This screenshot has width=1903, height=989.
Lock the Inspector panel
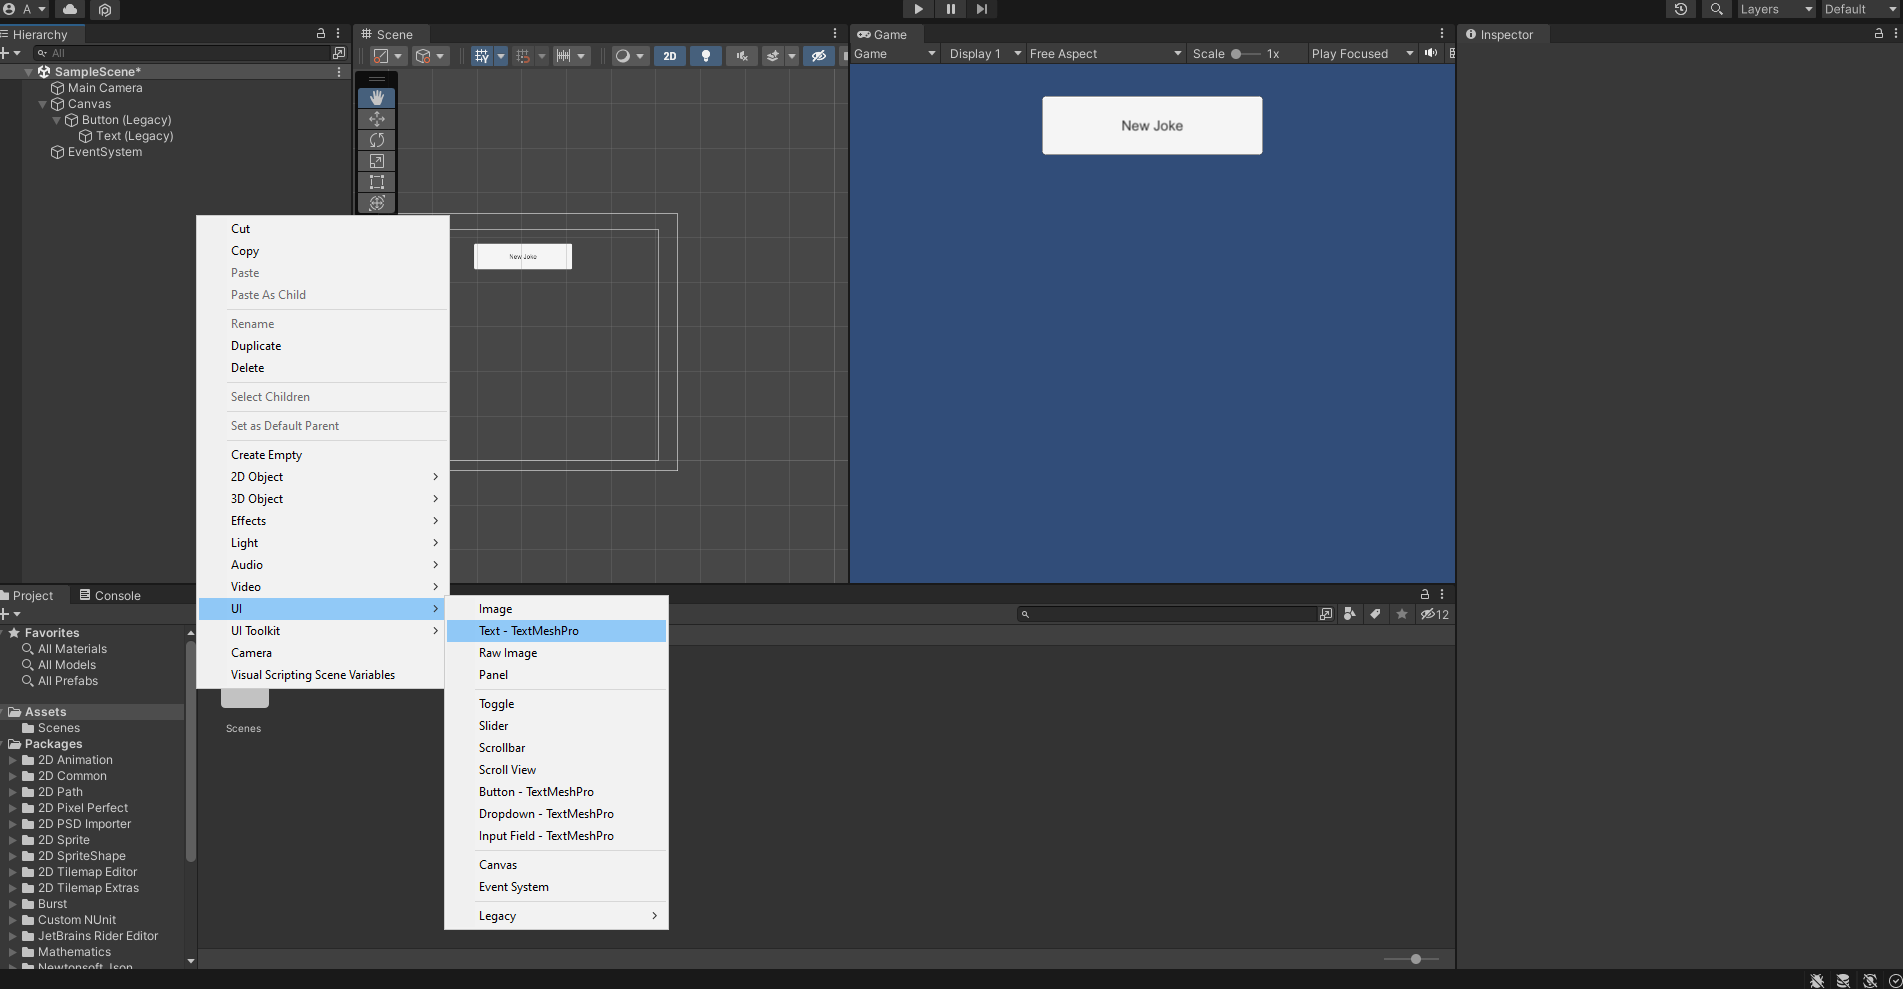(x=1878, y=34)
